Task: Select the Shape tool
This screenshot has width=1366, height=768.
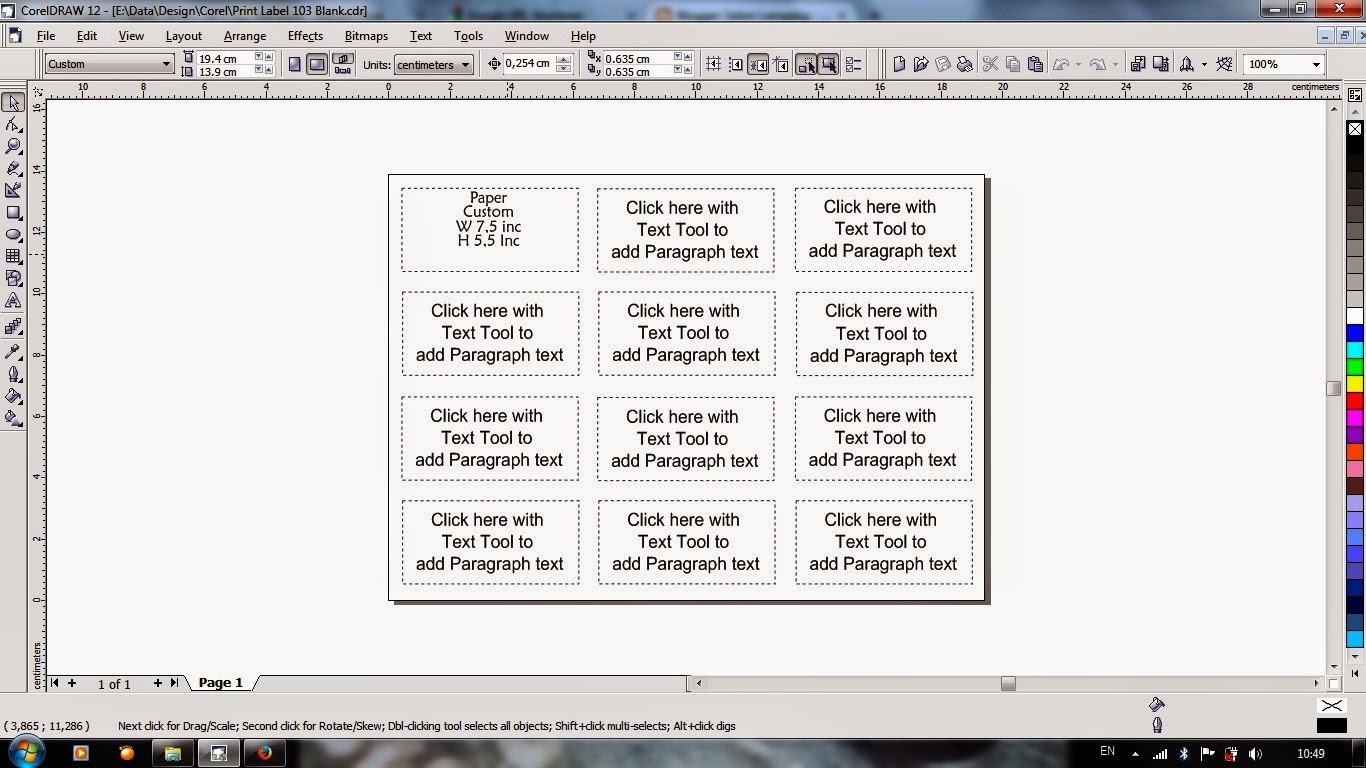Action: [14, 125]
